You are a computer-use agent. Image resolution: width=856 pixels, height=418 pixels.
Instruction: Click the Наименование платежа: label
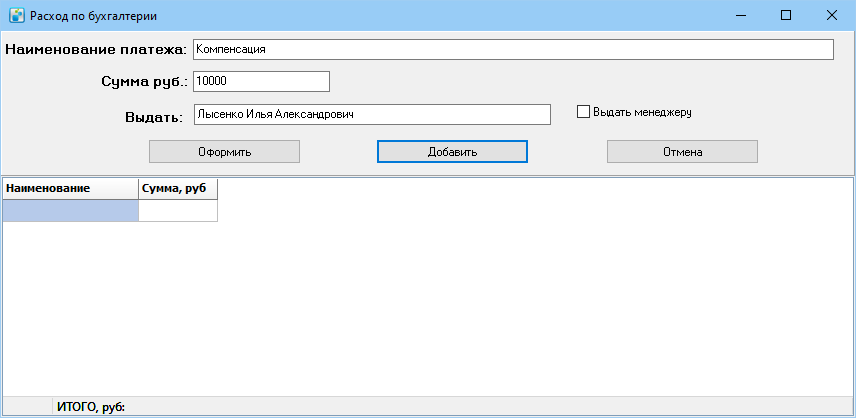(x=96, y=50)
